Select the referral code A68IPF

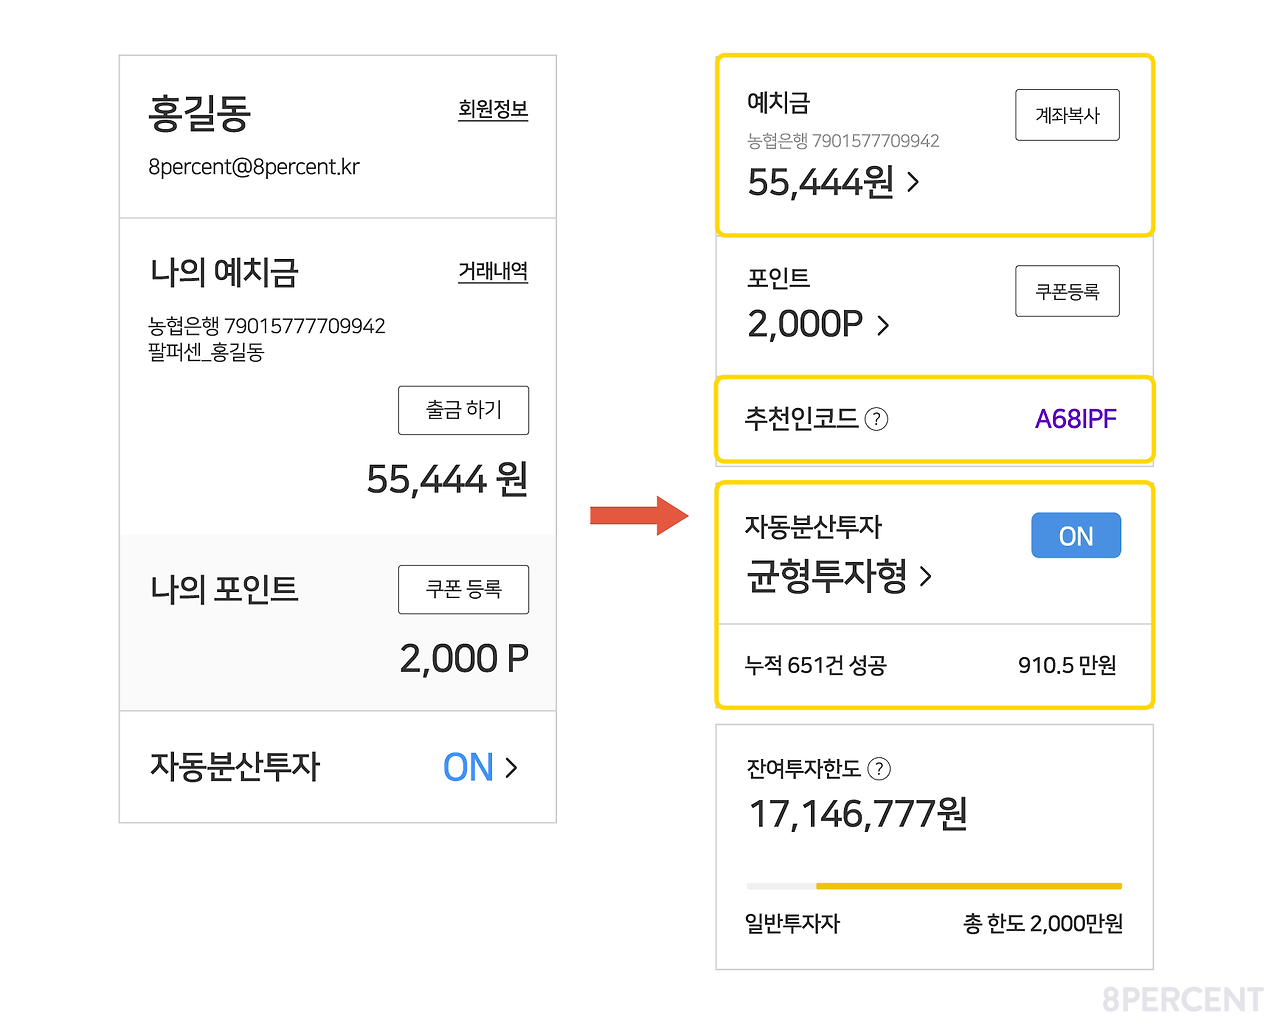tap(1075, 419)
